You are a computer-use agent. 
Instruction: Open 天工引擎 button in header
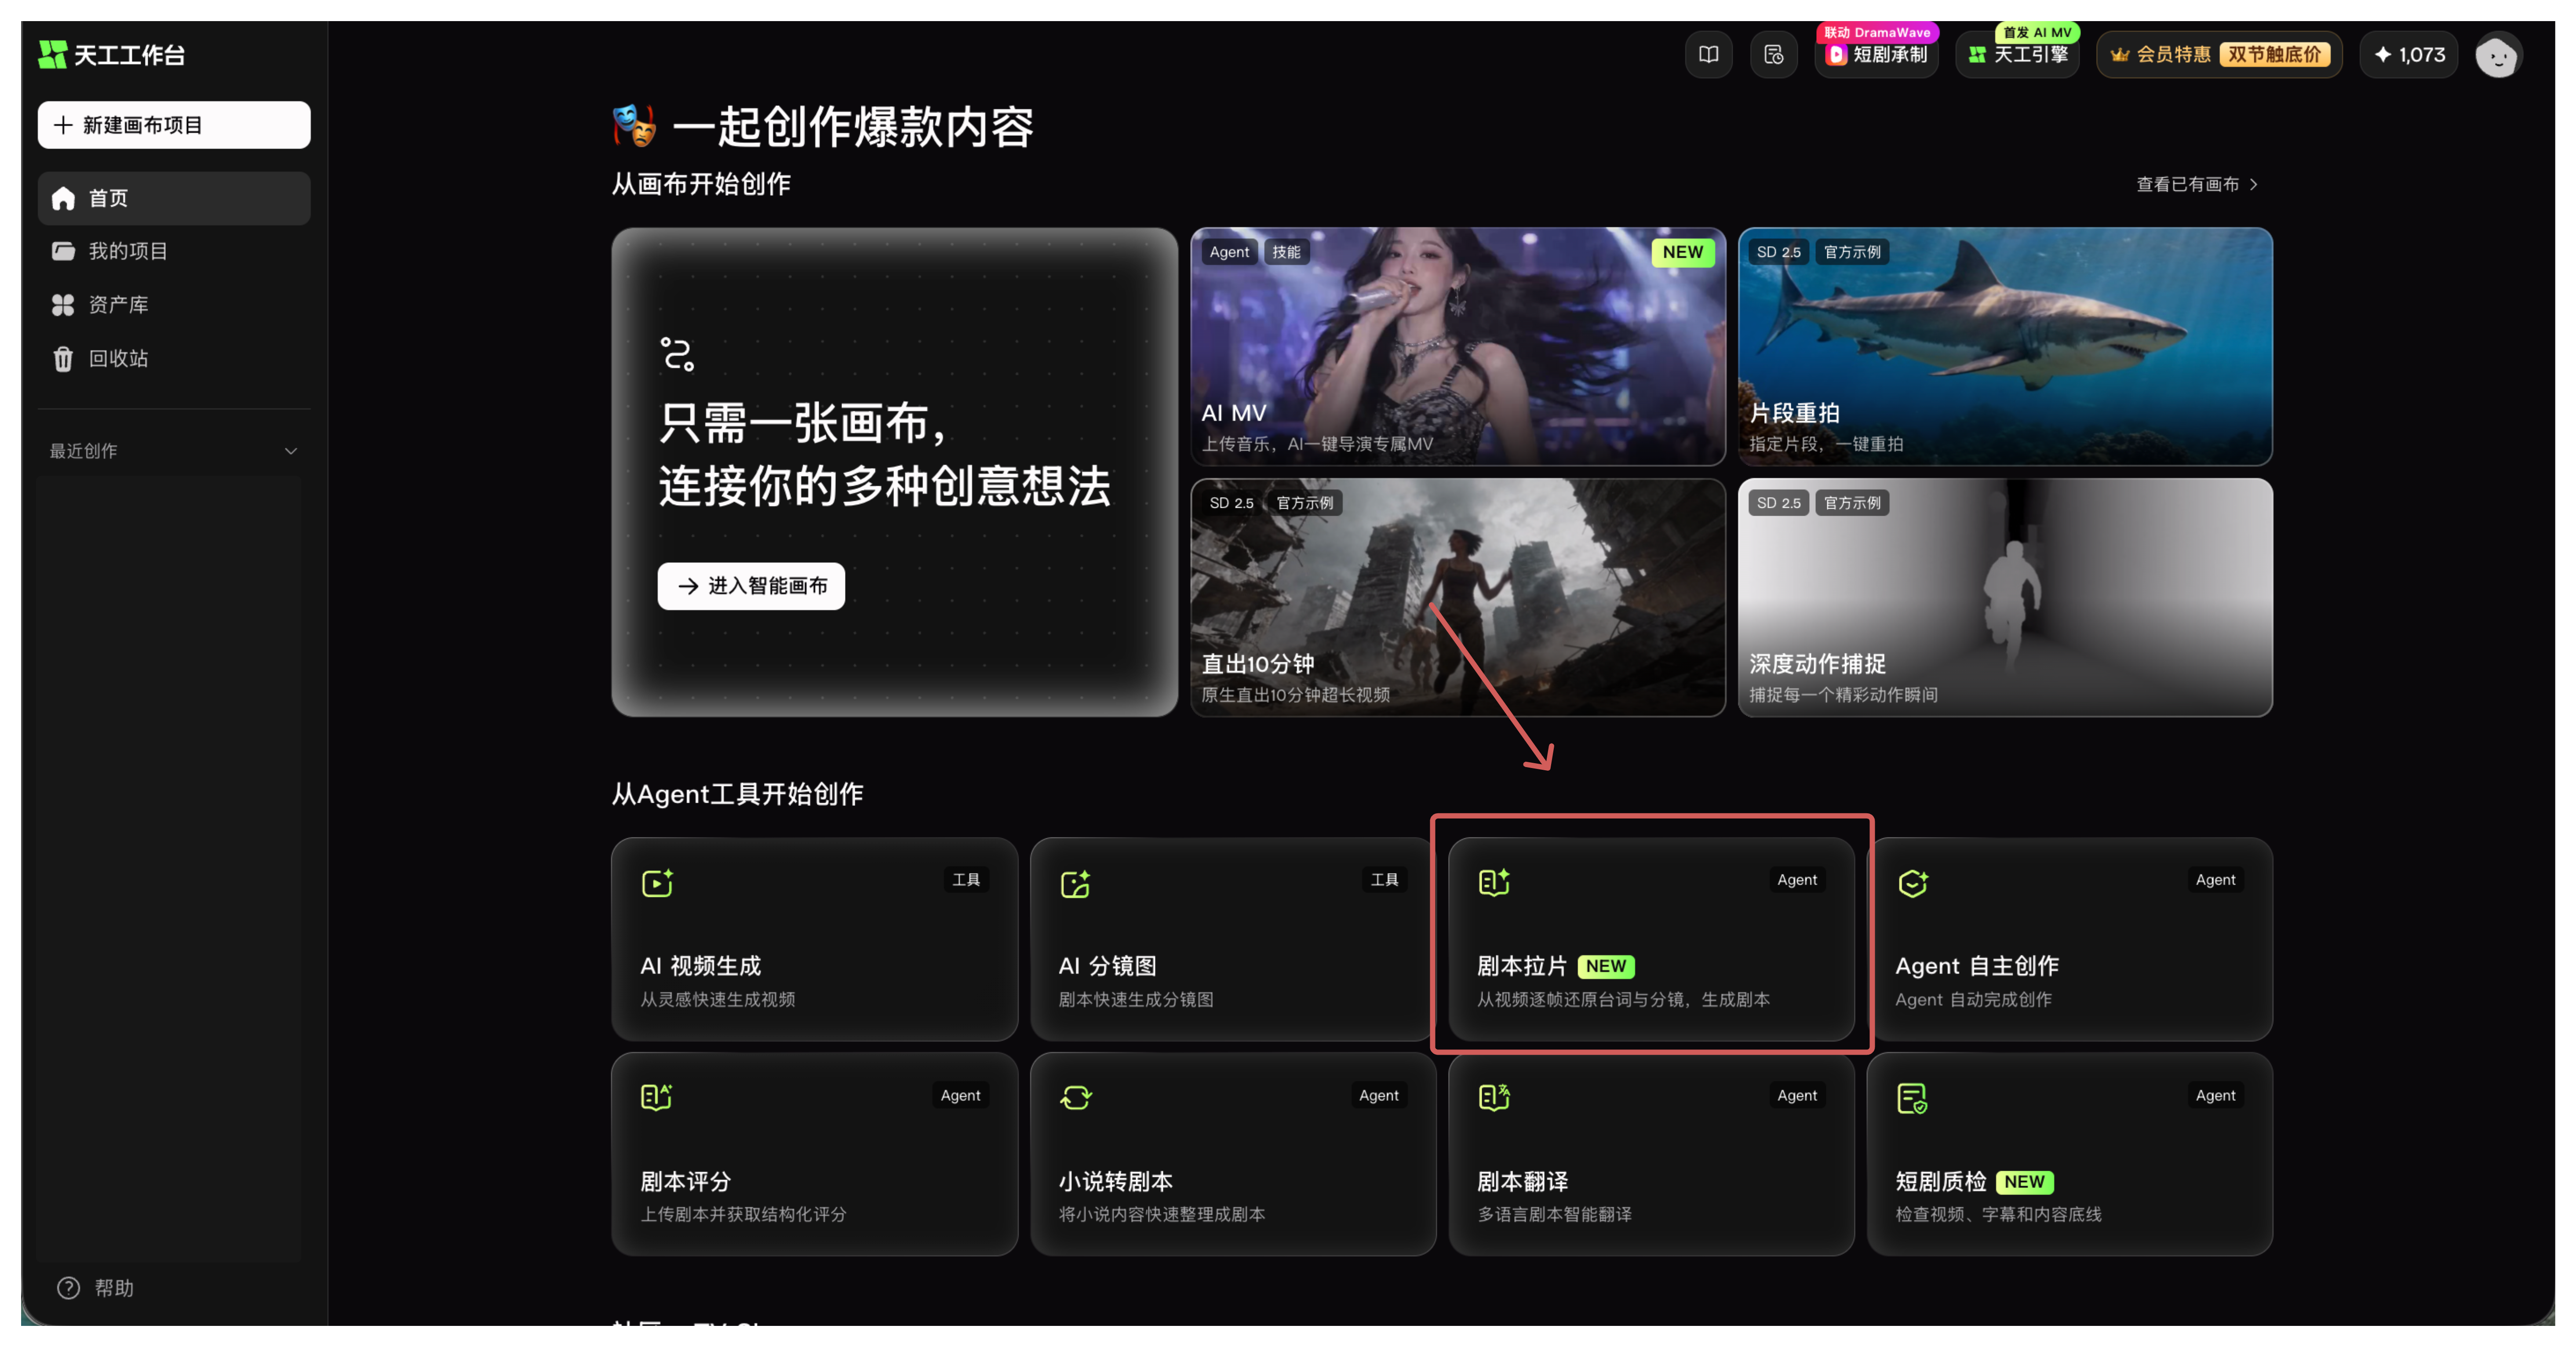point(2017,55)
